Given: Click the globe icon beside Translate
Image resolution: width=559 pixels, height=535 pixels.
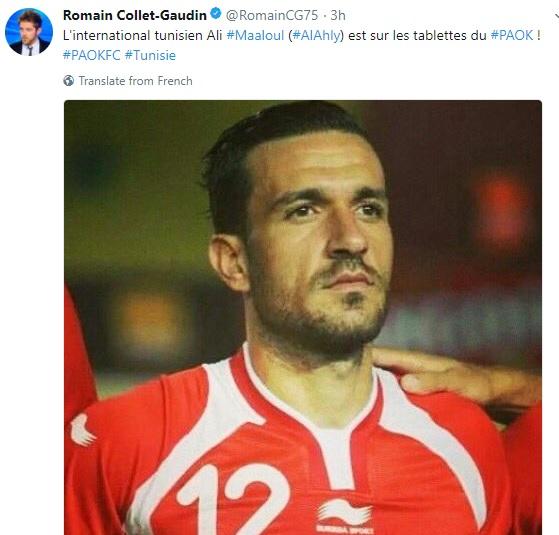Looking at the screenshot, I should [x=69, y=81].
